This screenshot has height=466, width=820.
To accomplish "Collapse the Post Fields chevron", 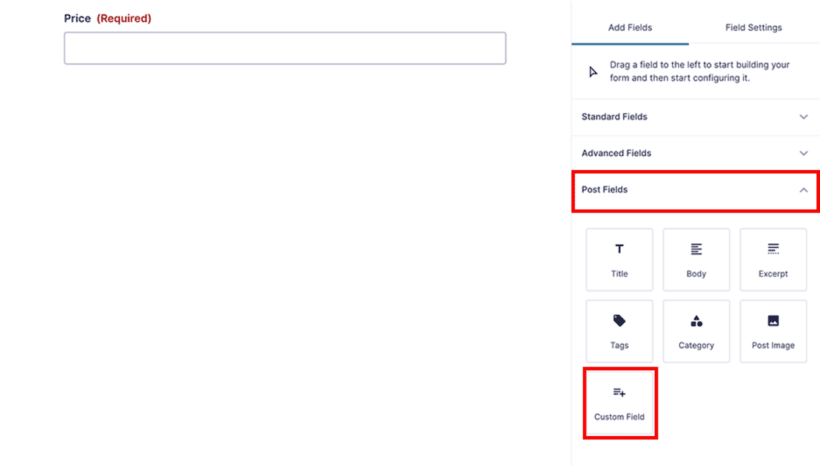I will tap(803, 190).
